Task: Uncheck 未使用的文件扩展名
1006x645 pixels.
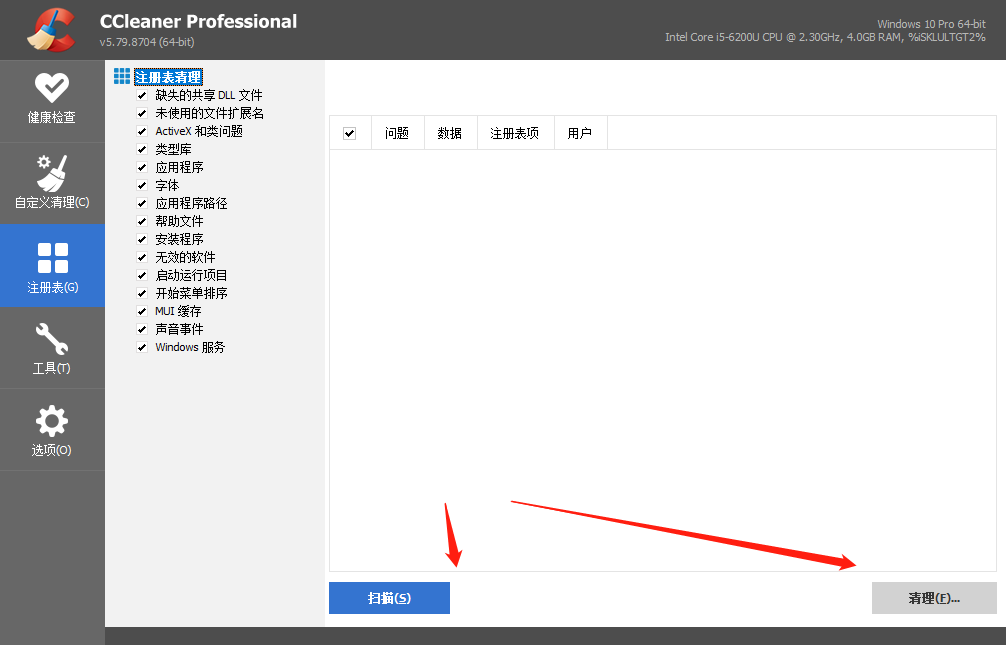Action: [142, 114]
